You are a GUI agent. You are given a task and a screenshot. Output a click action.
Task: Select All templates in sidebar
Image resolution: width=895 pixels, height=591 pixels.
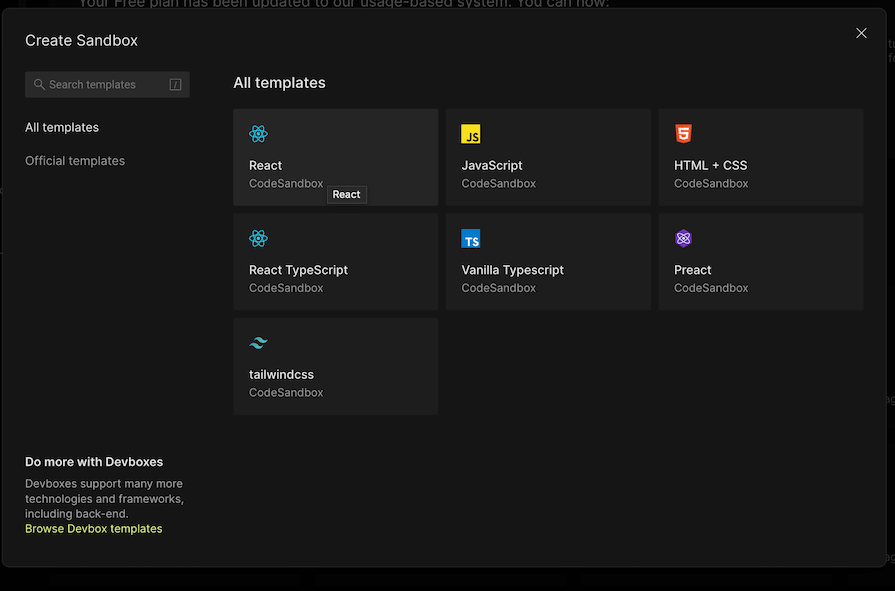[x=62, y=128]
